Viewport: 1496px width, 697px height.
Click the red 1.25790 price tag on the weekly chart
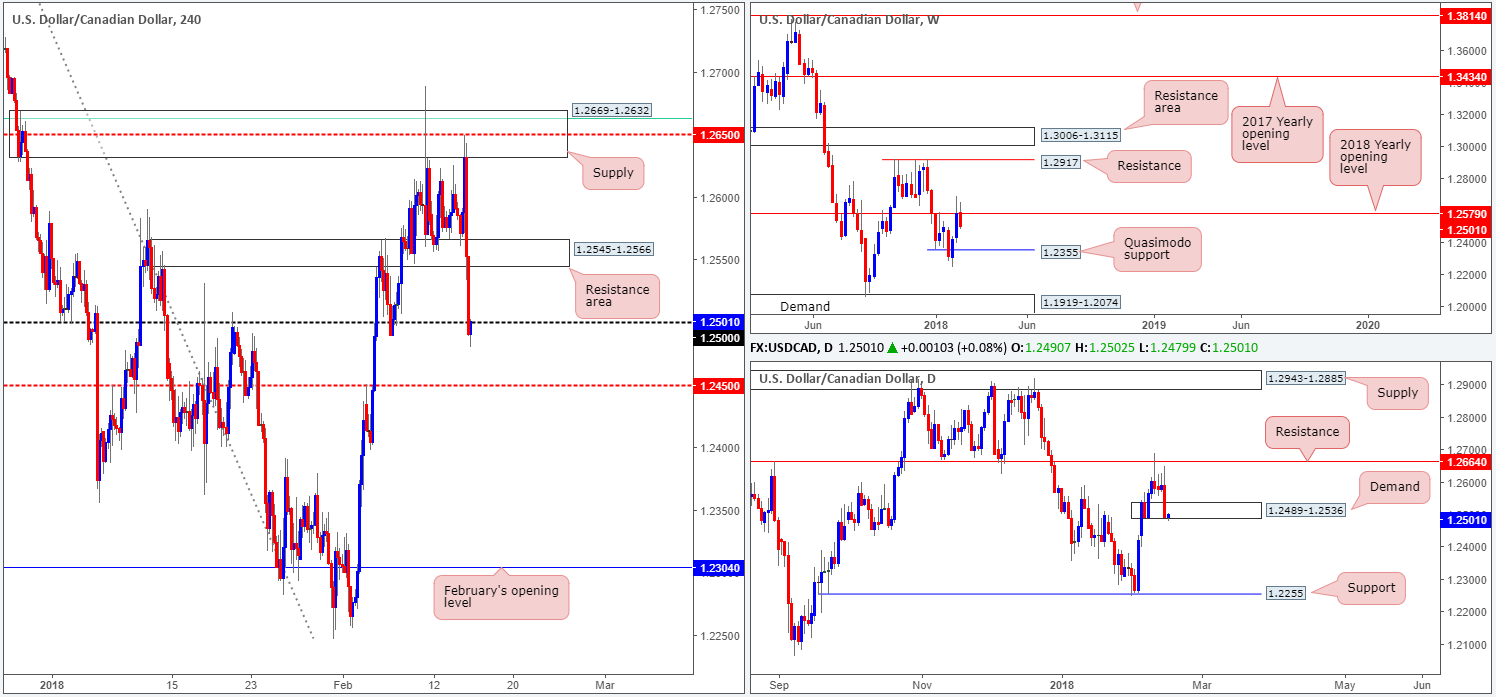click(x=1467, y=214)
